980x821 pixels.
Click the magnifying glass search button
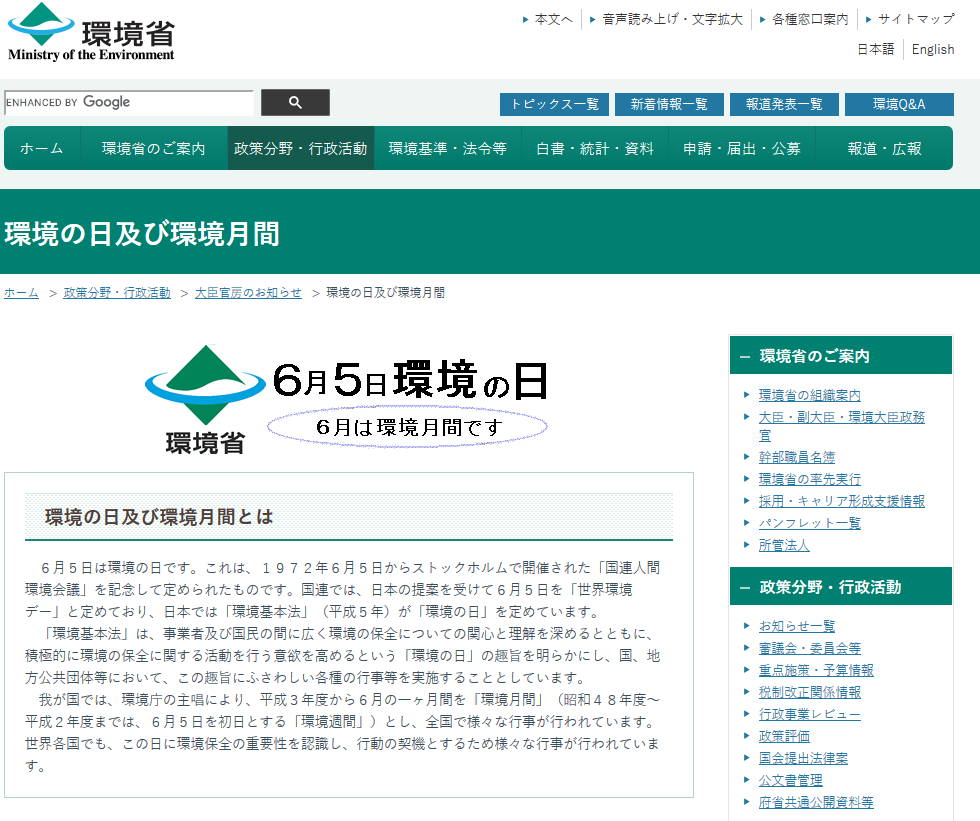click(x=295, y=102)
